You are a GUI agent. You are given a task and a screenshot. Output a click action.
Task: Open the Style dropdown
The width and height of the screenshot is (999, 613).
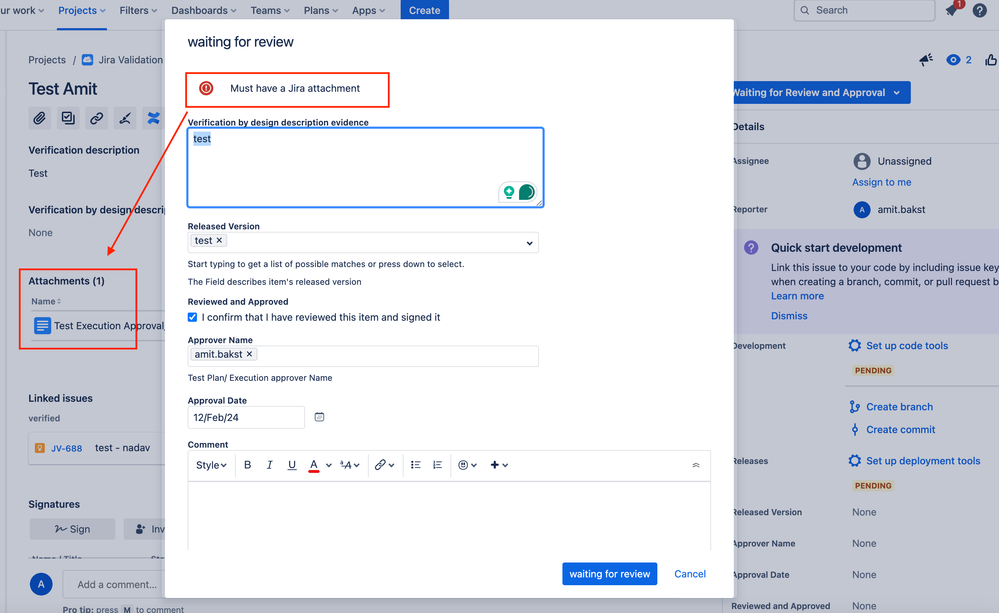tap(211, 465)
